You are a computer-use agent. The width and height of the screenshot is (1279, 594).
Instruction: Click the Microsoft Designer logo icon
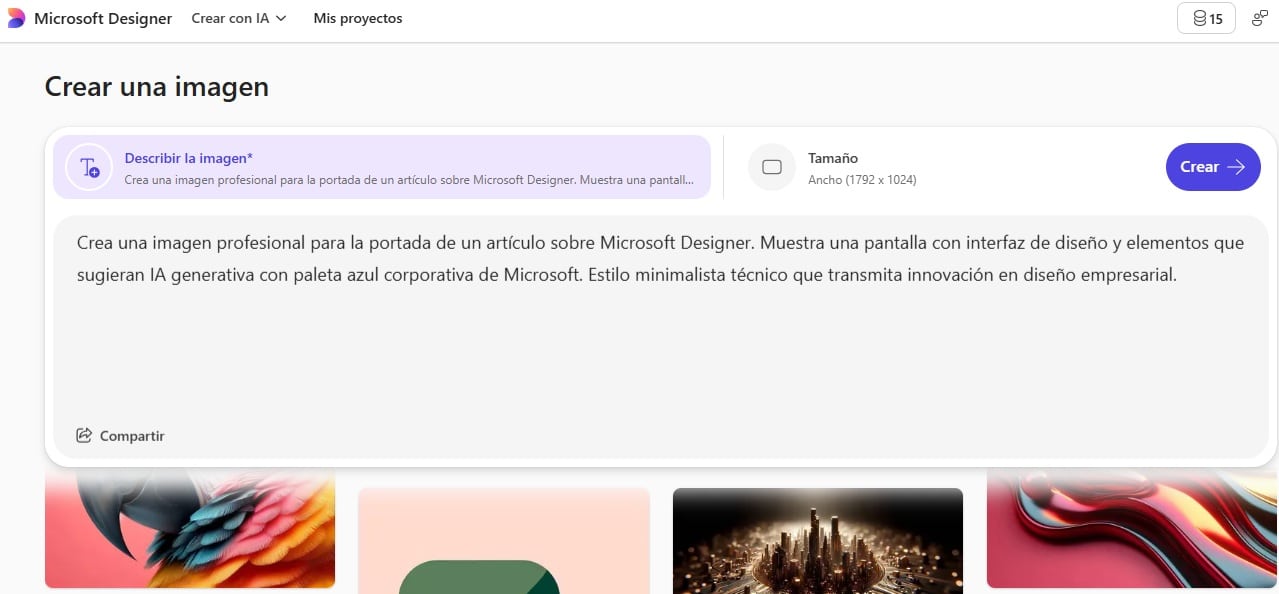click(x=16, y=18)
